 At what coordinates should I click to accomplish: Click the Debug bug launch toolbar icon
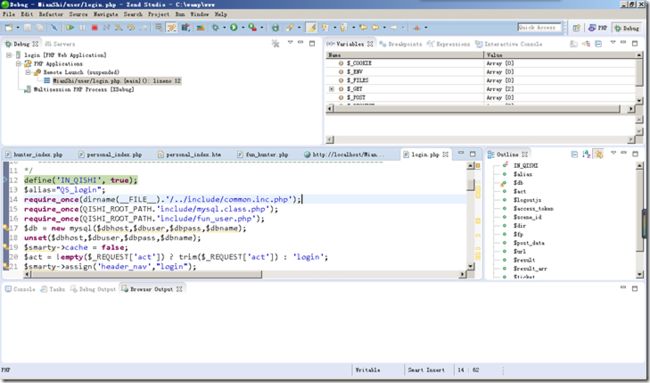[216, 28]
